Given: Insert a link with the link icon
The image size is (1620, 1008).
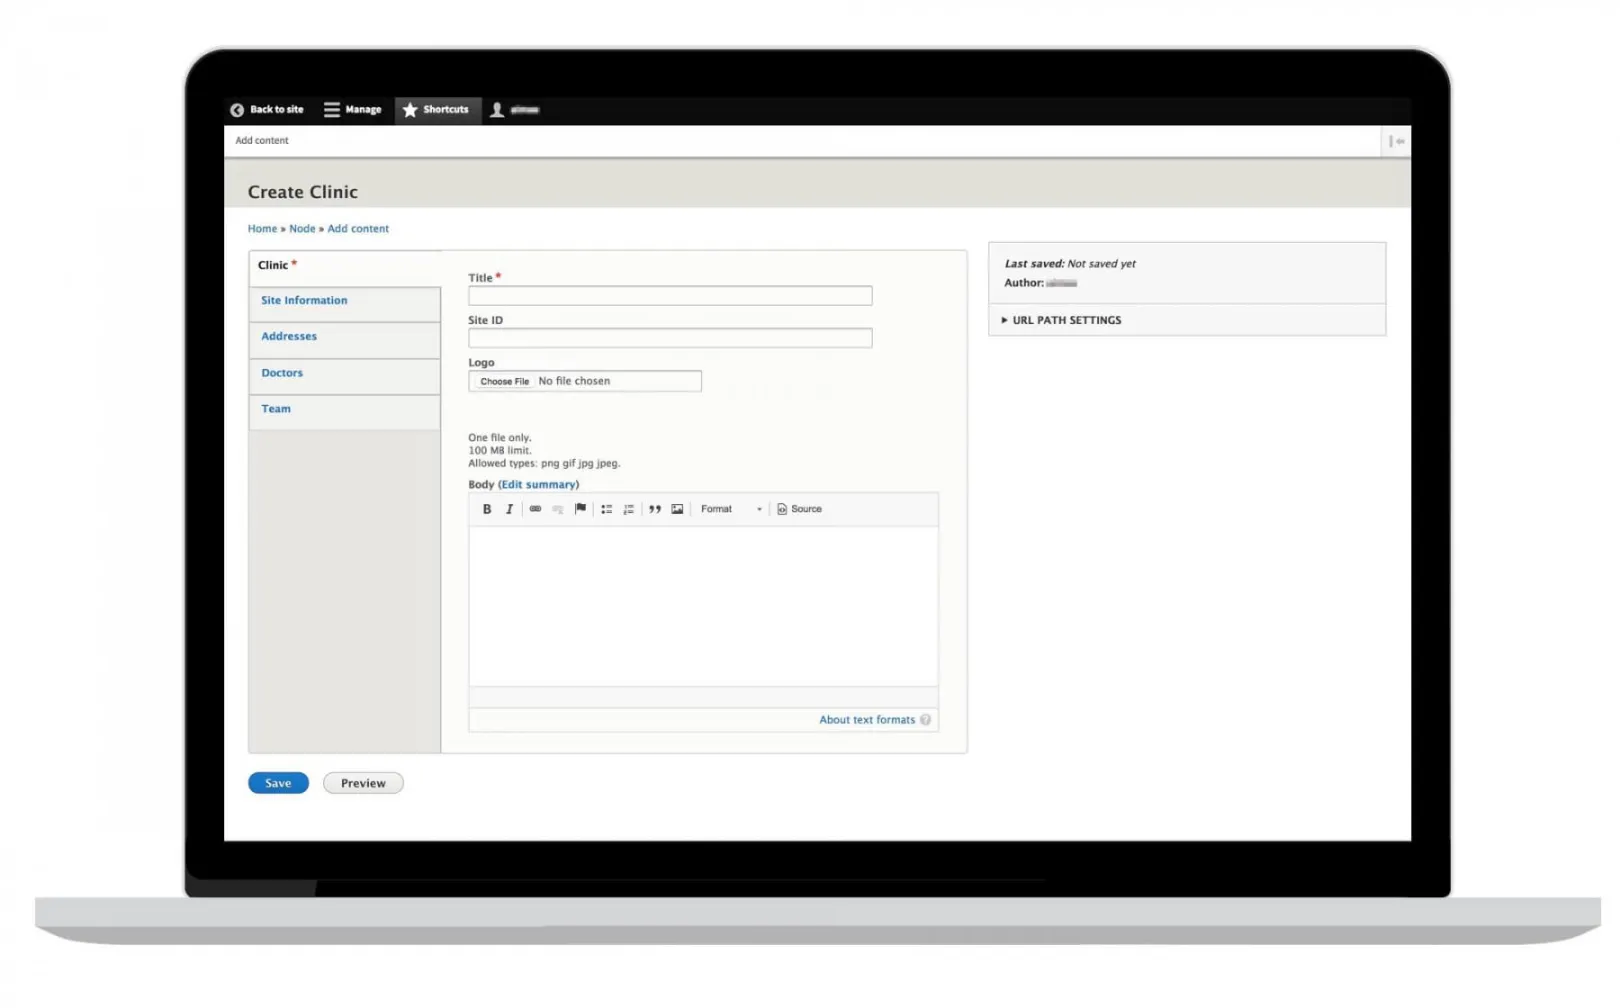Looking at the screenshot, I should click(535, 509).
